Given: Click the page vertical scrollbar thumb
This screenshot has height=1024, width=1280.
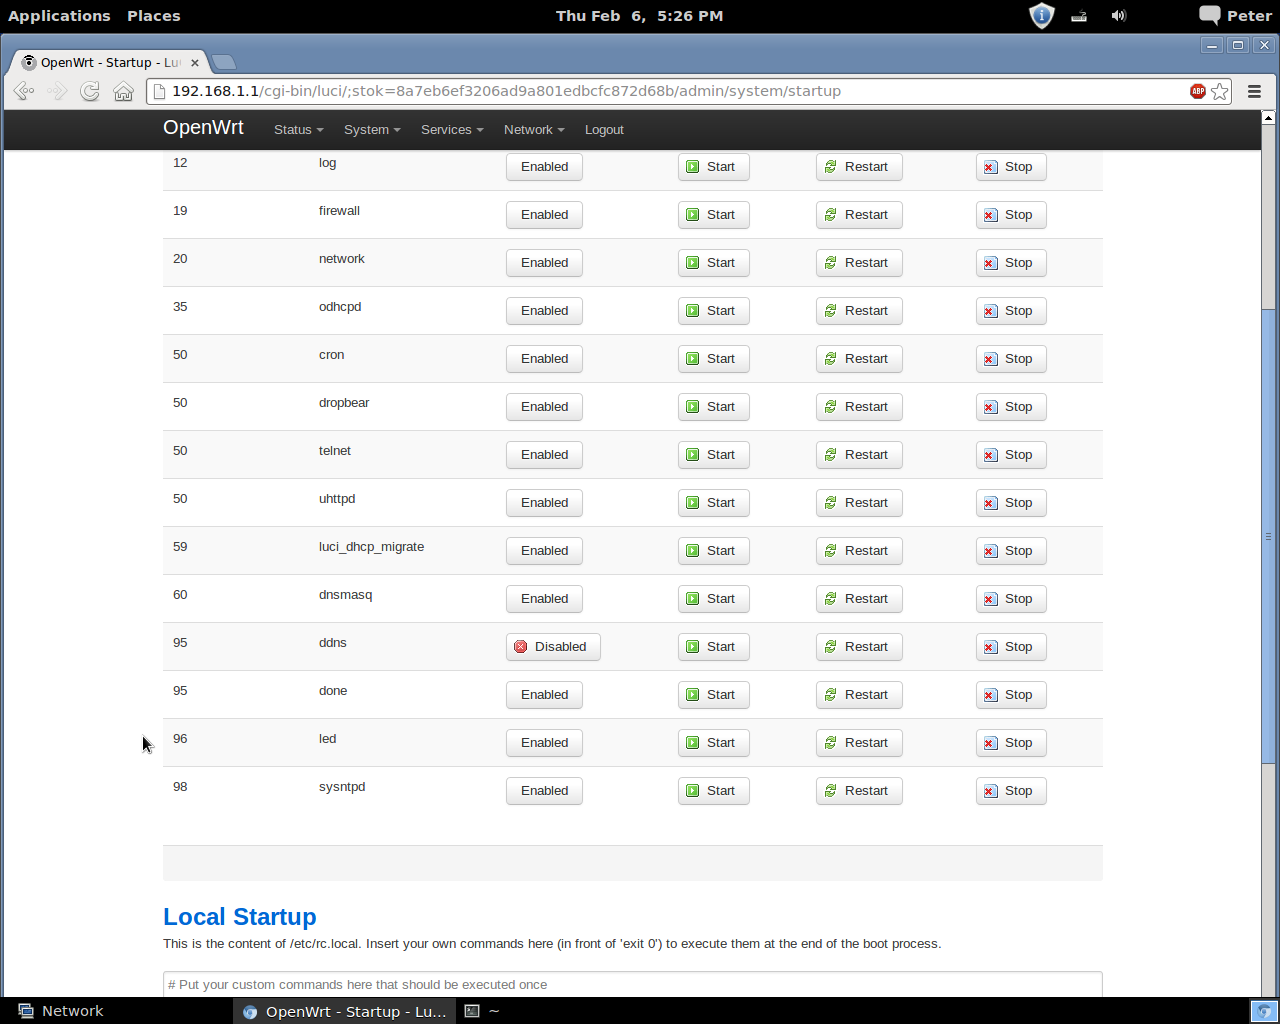Looking at the screenshot, I should click(1268, 535).
